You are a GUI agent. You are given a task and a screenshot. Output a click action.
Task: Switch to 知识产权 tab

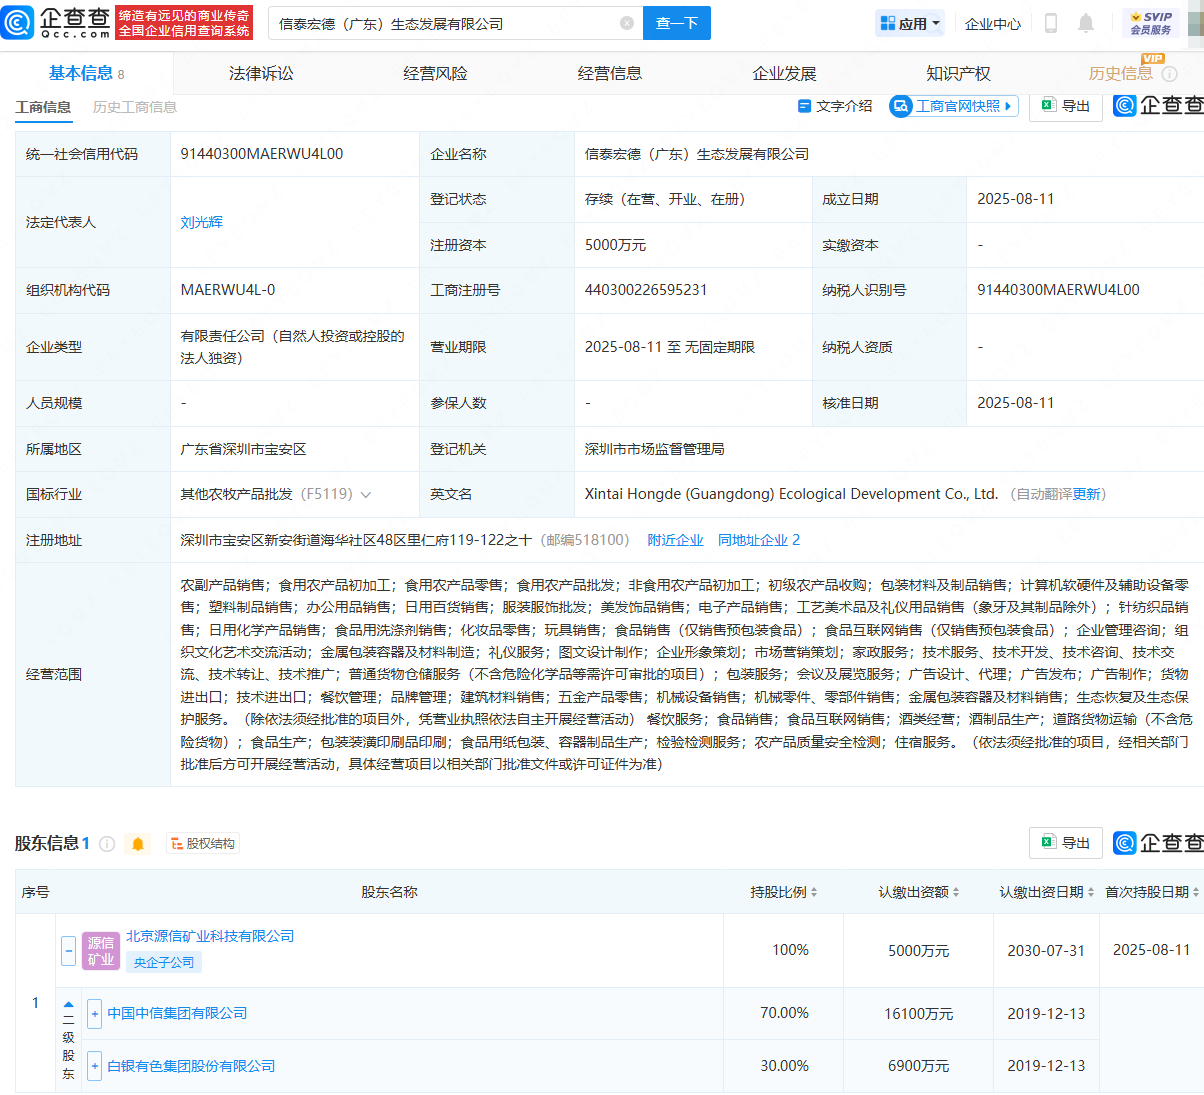(x=958, y=73)
